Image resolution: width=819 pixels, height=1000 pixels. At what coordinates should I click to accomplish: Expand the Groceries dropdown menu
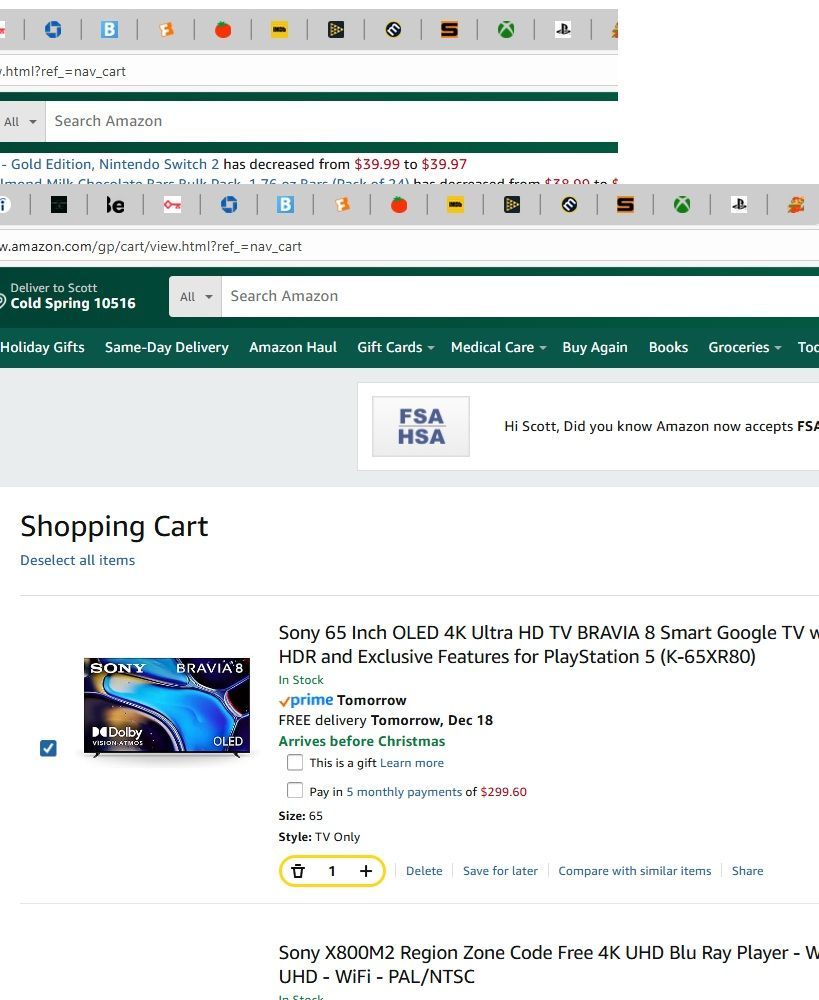pos(744,348)
